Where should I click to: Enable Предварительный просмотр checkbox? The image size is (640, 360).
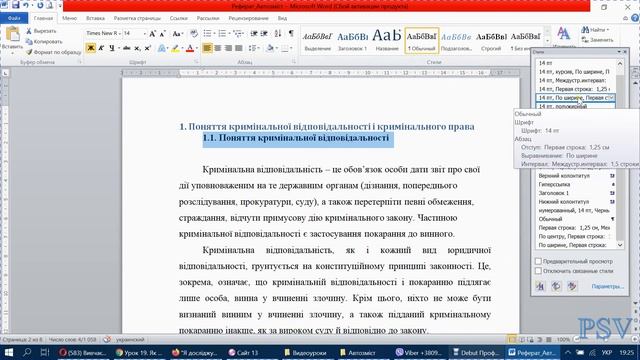tap(538, 261)
